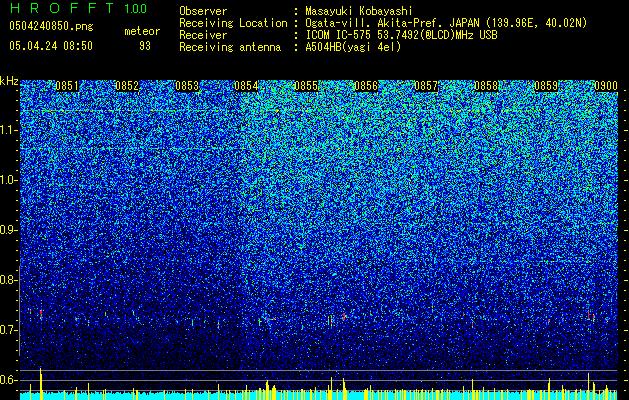Screen dimensions: 629x400
Task: Click the 0856 time marker
Action: point(366,86)
